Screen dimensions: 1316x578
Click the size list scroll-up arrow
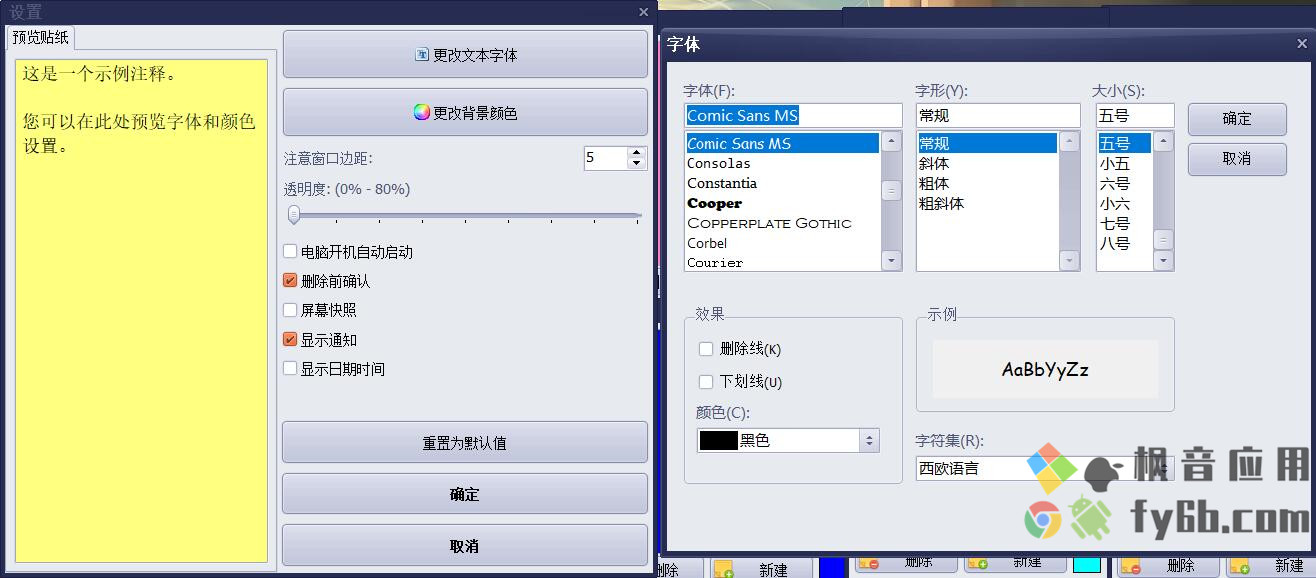[x=1163, y=142]
